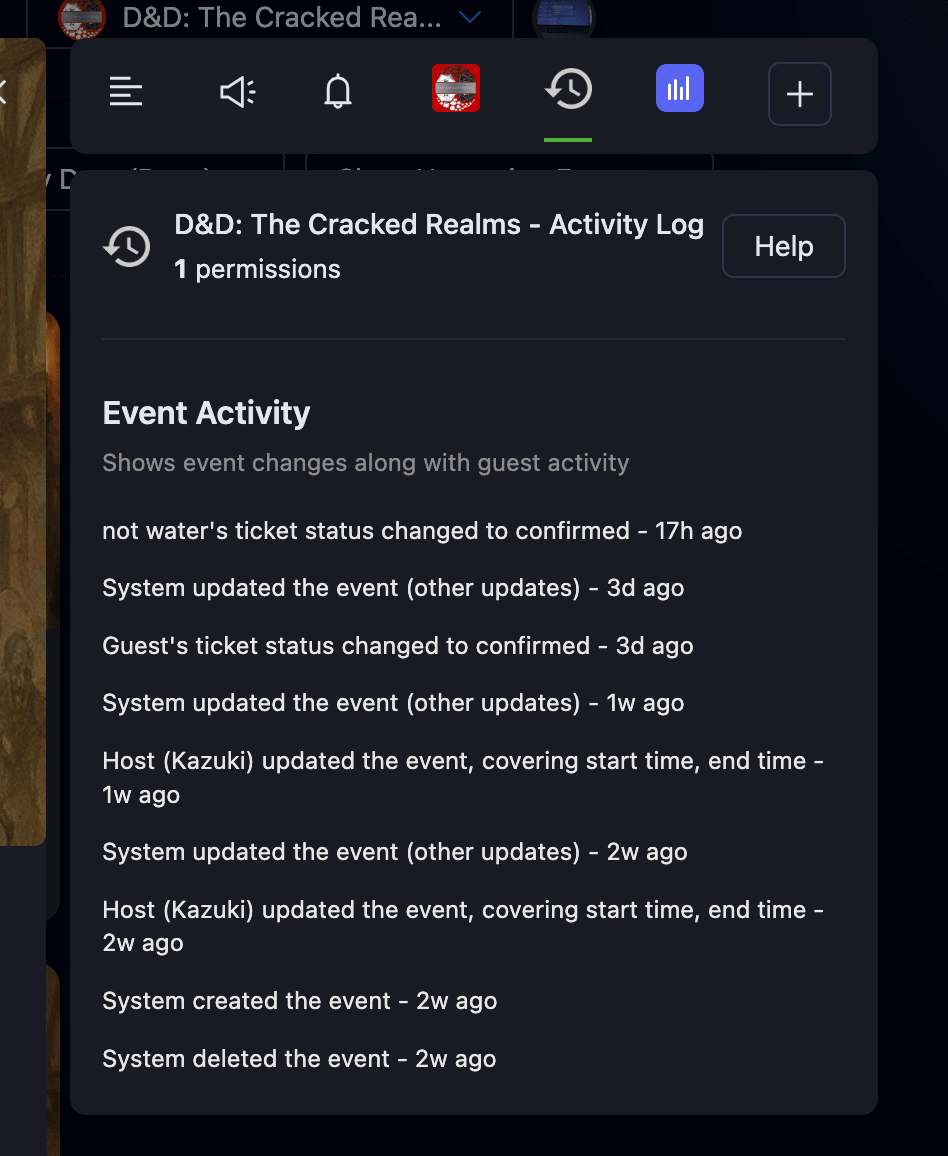Click the Event Activity heading

point(205,412)
